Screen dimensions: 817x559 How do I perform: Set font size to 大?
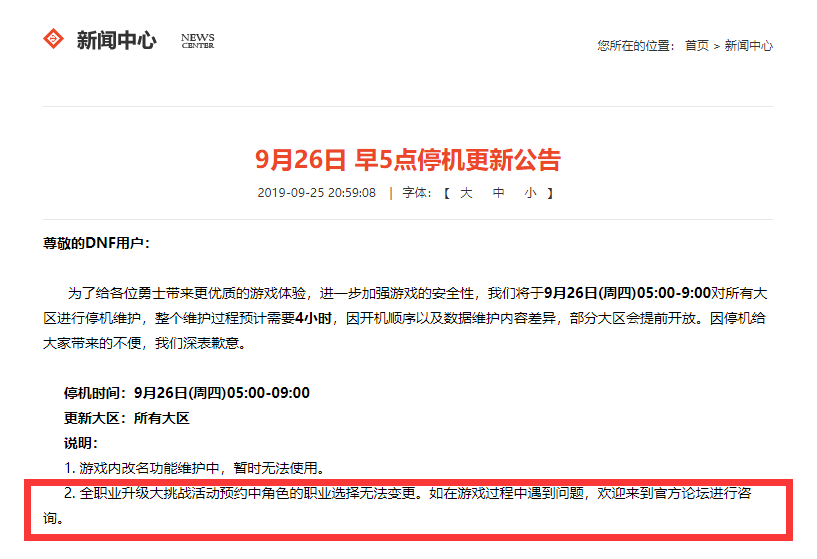(x=466, y=193)
